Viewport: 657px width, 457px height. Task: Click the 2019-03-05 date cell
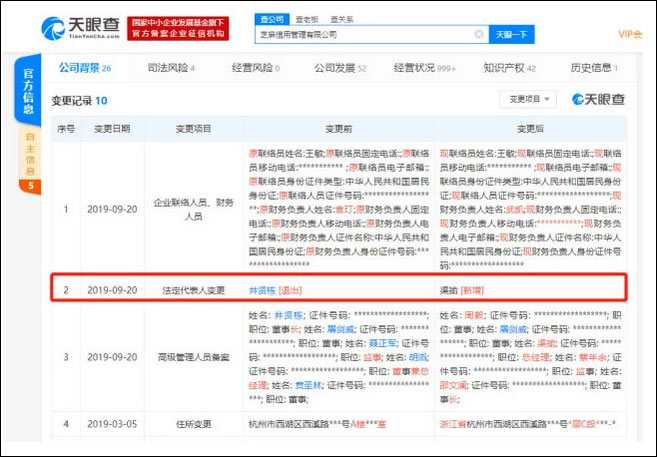112,424
